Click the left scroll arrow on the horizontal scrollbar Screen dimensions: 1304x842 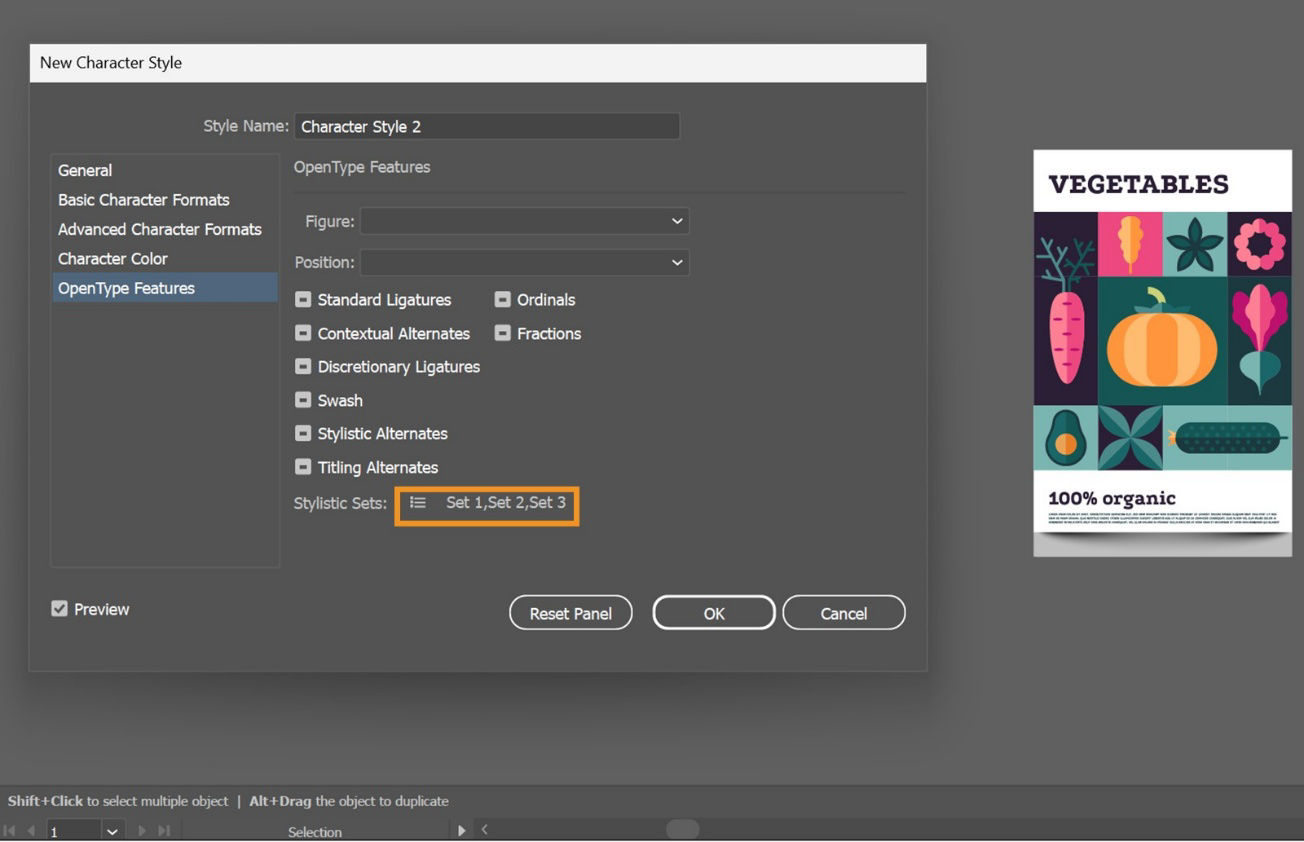point(485,830)
